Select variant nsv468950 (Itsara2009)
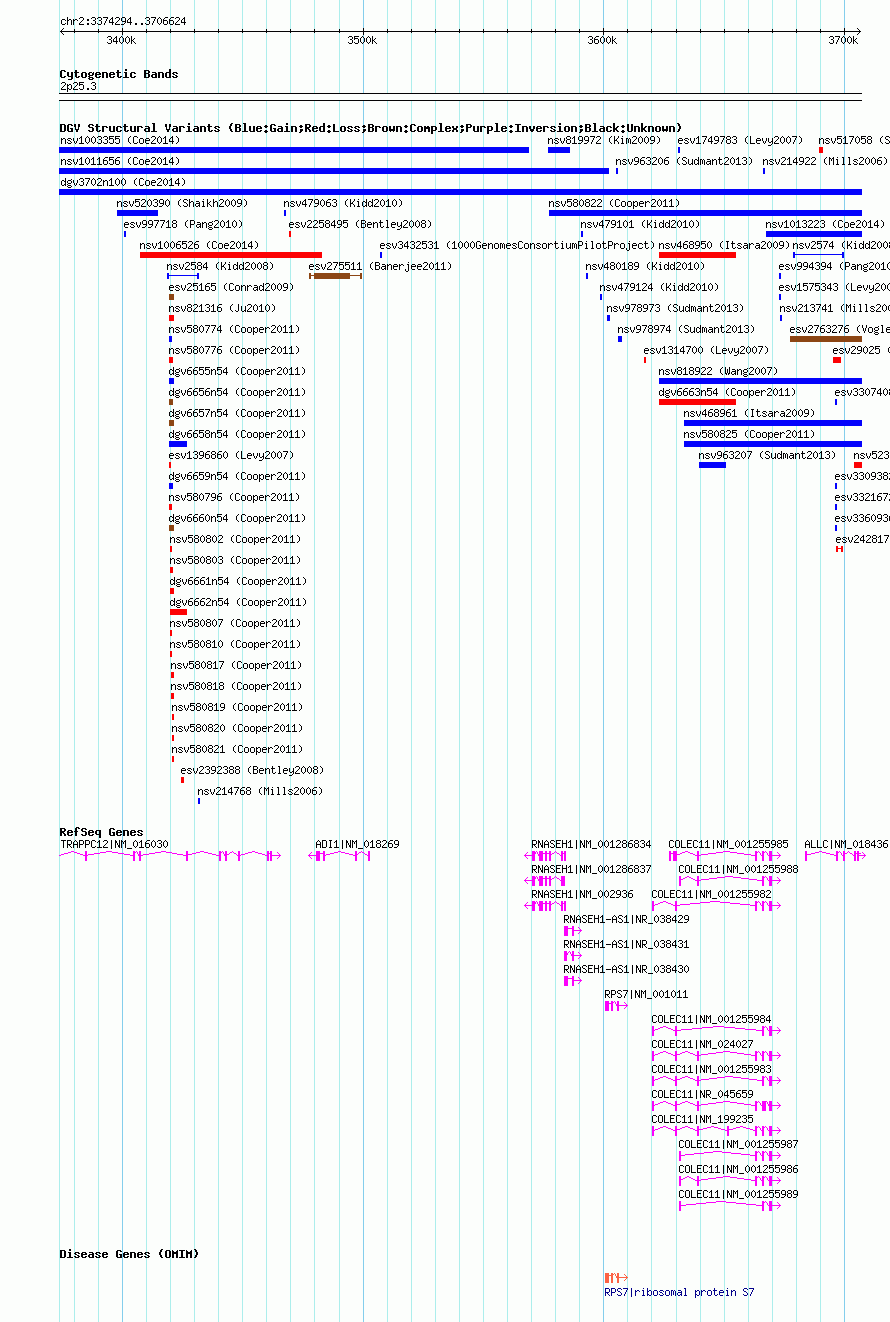The width and height of the screenshot is (890, 1322). coord(725,246)
